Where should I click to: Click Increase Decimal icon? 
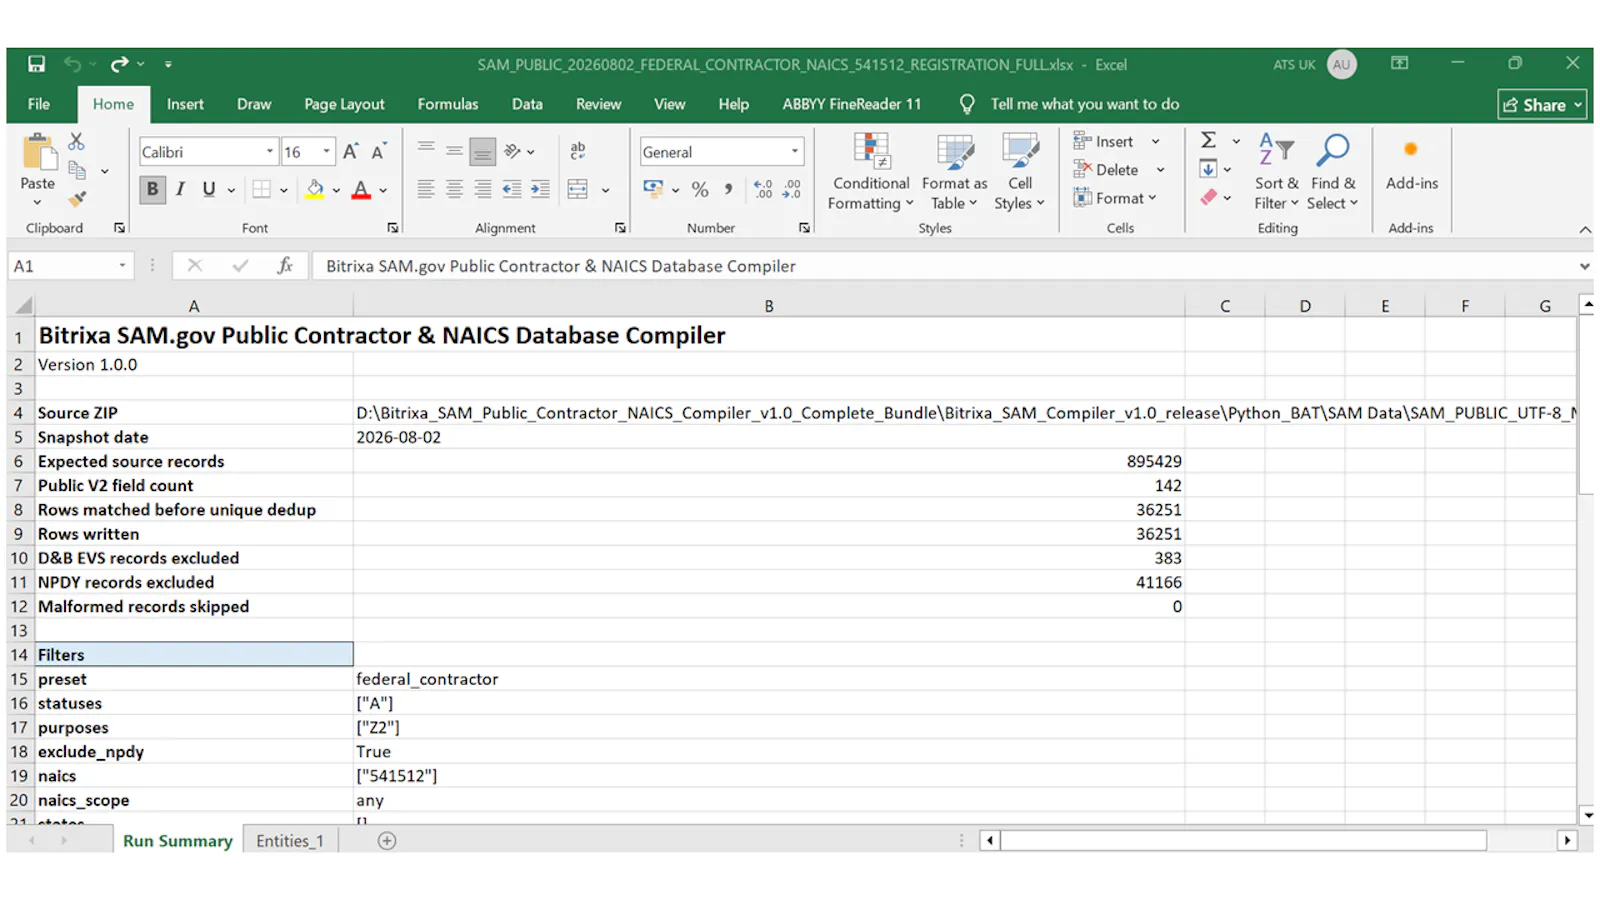point(763,189)
